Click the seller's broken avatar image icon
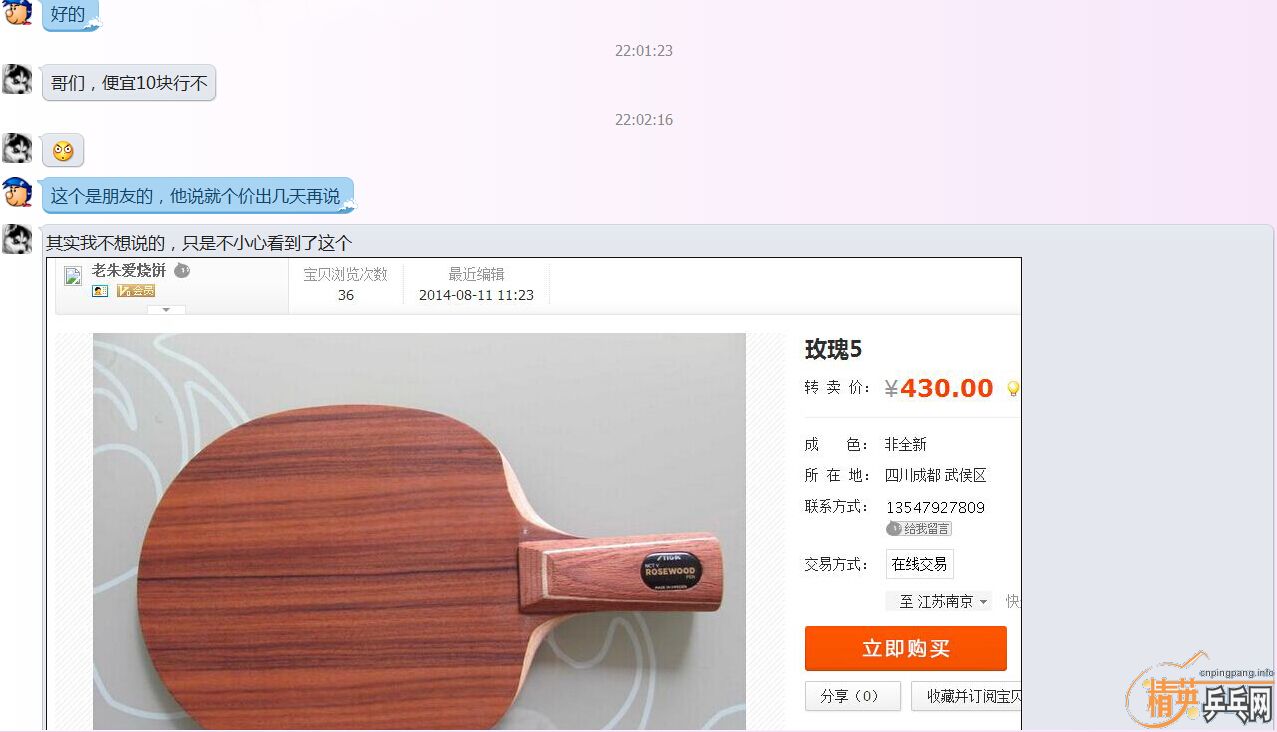 pos(72,276)
